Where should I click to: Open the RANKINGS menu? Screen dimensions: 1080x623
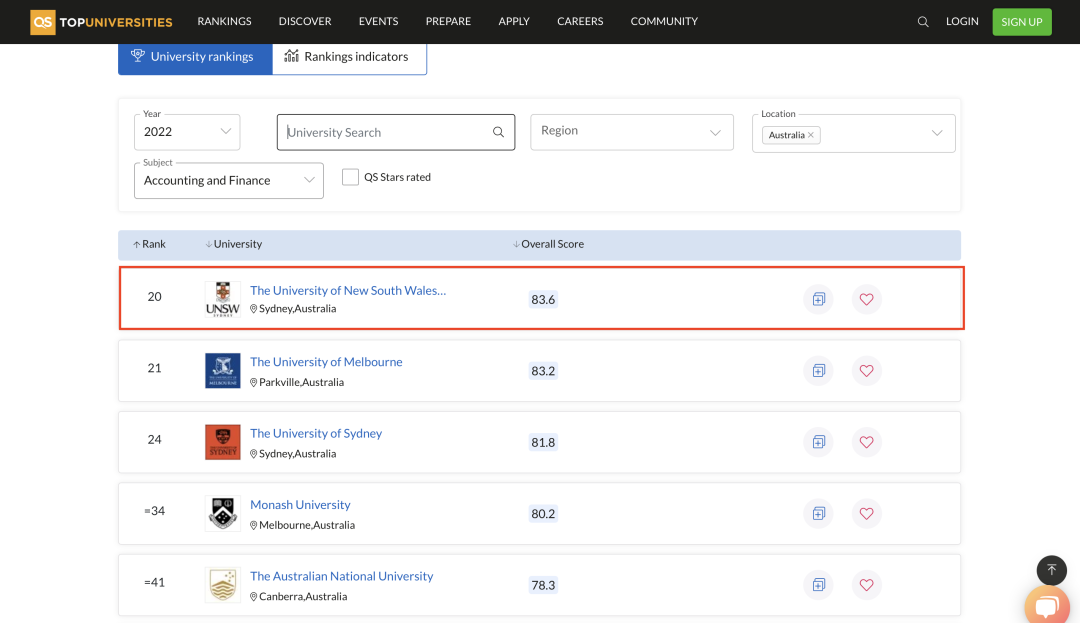coord(225,21)
